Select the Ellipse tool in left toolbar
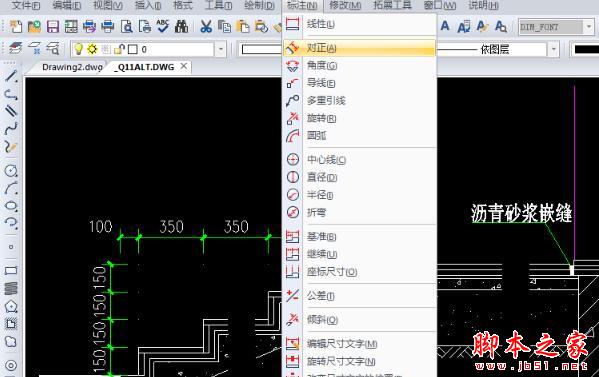This screenshot has height=377, width=599. [x=11, y=205]
